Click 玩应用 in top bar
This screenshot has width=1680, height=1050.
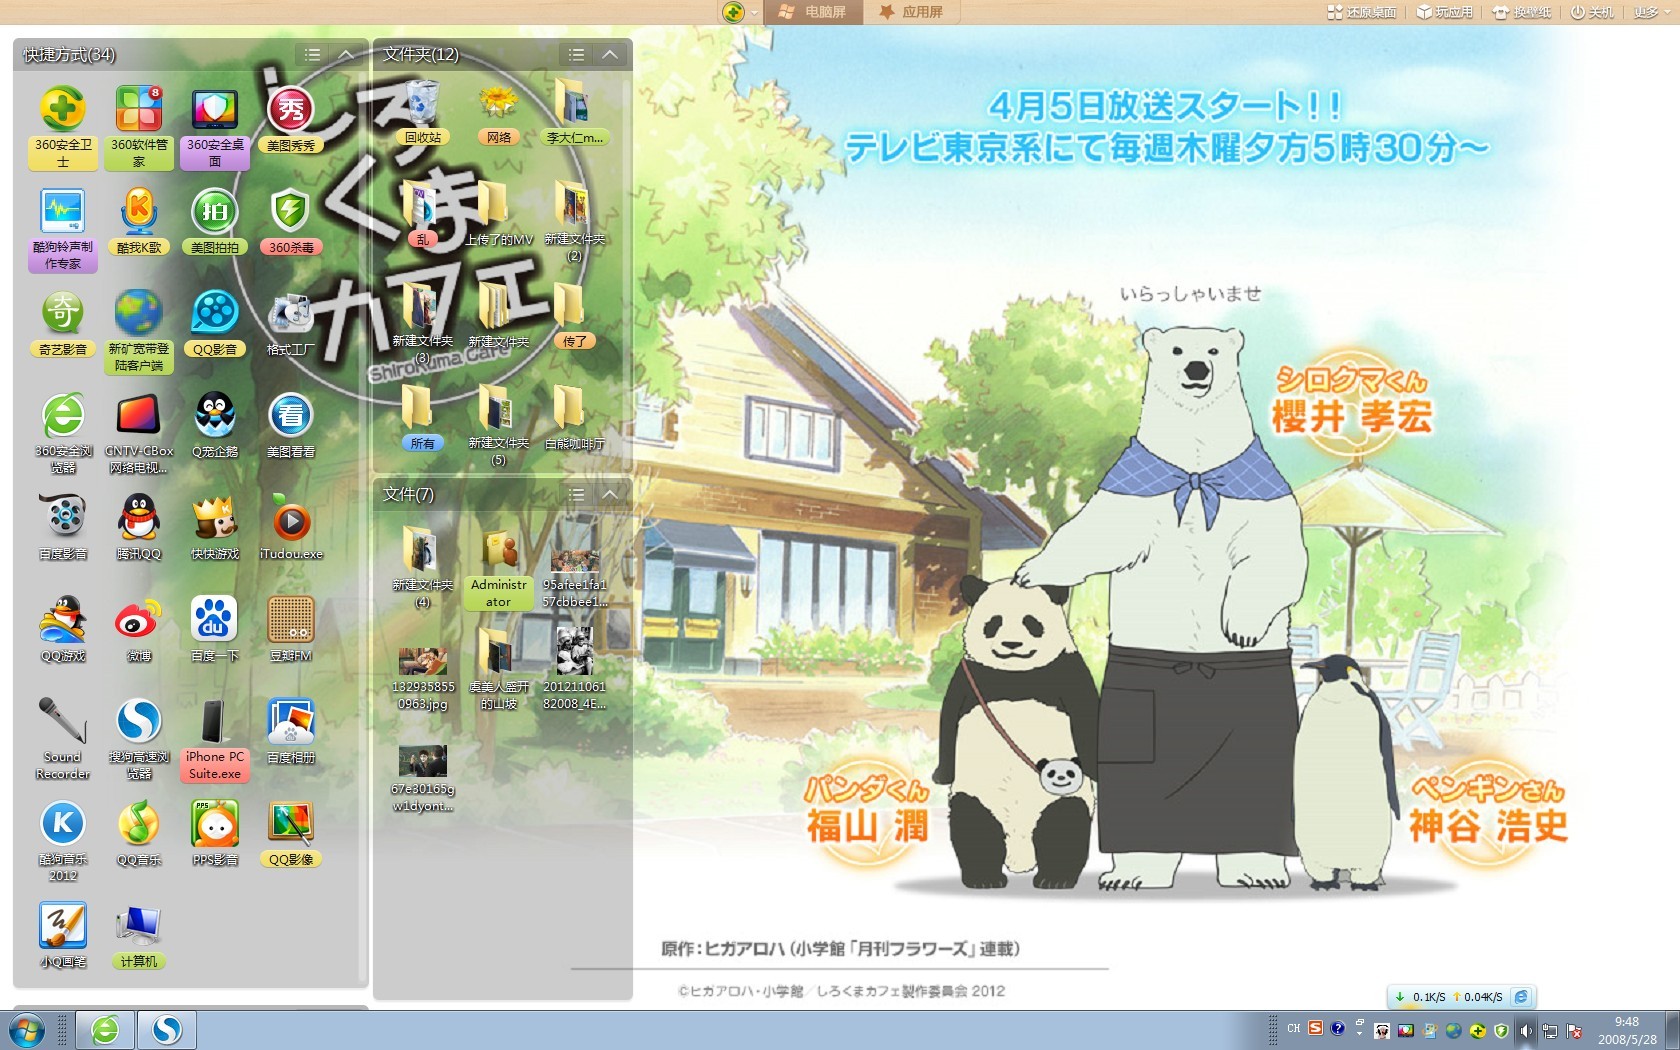1444,12
